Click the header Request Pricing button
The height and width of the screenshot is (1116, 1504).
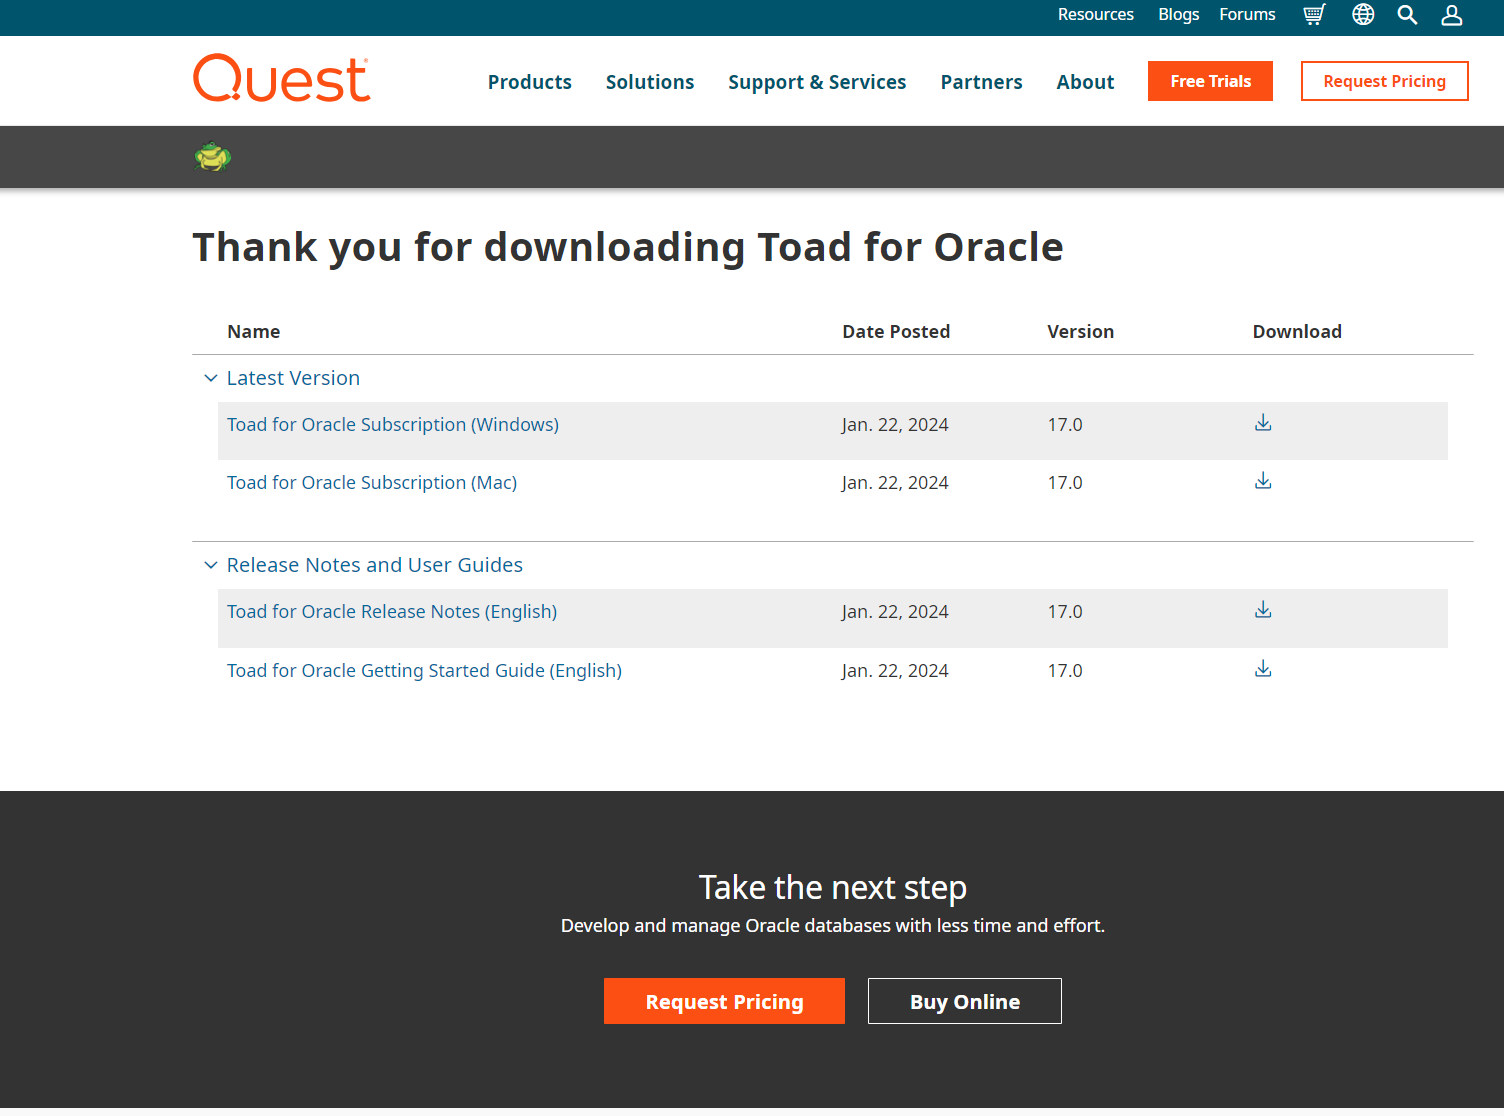coord(1384,81)
